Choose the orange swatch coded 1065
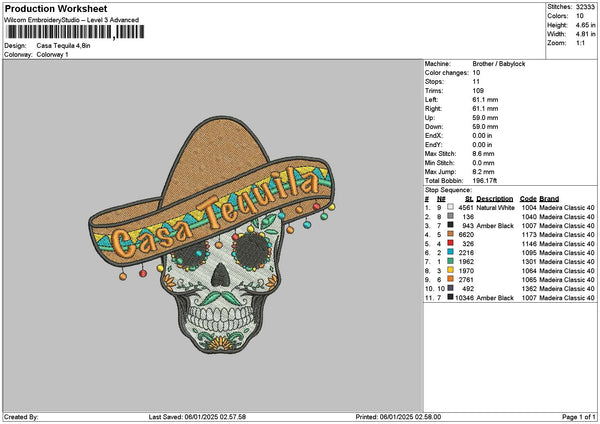The image size is (600, 424). coord(452,279)
